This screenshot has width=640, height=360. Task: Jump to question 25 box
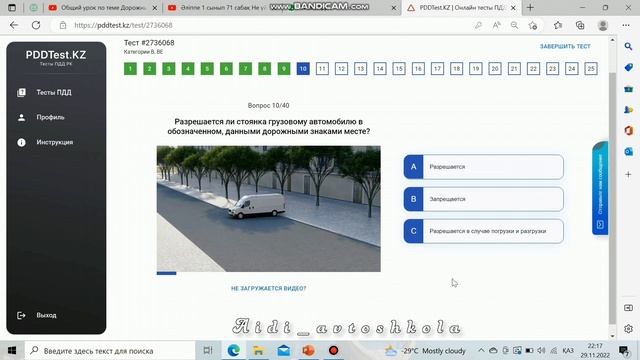click(591, 69)
